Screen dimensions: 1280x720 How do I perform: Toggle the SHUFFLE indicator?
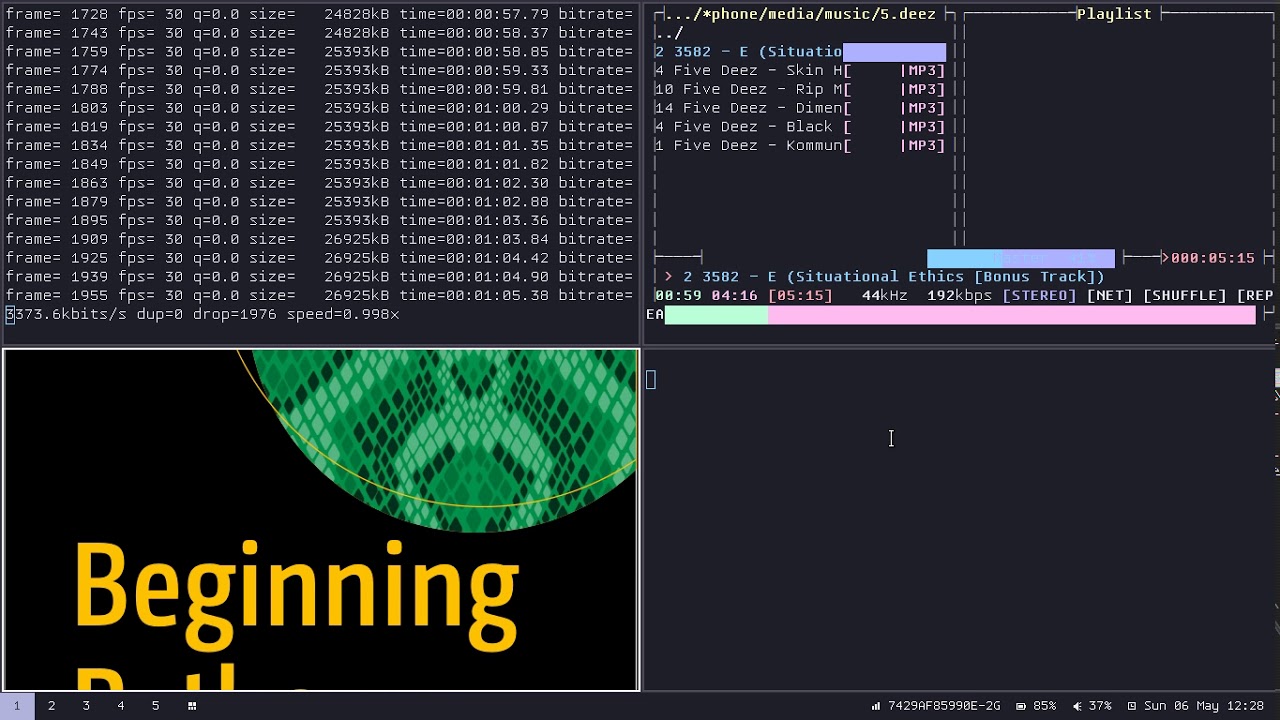click(1185, 296)
